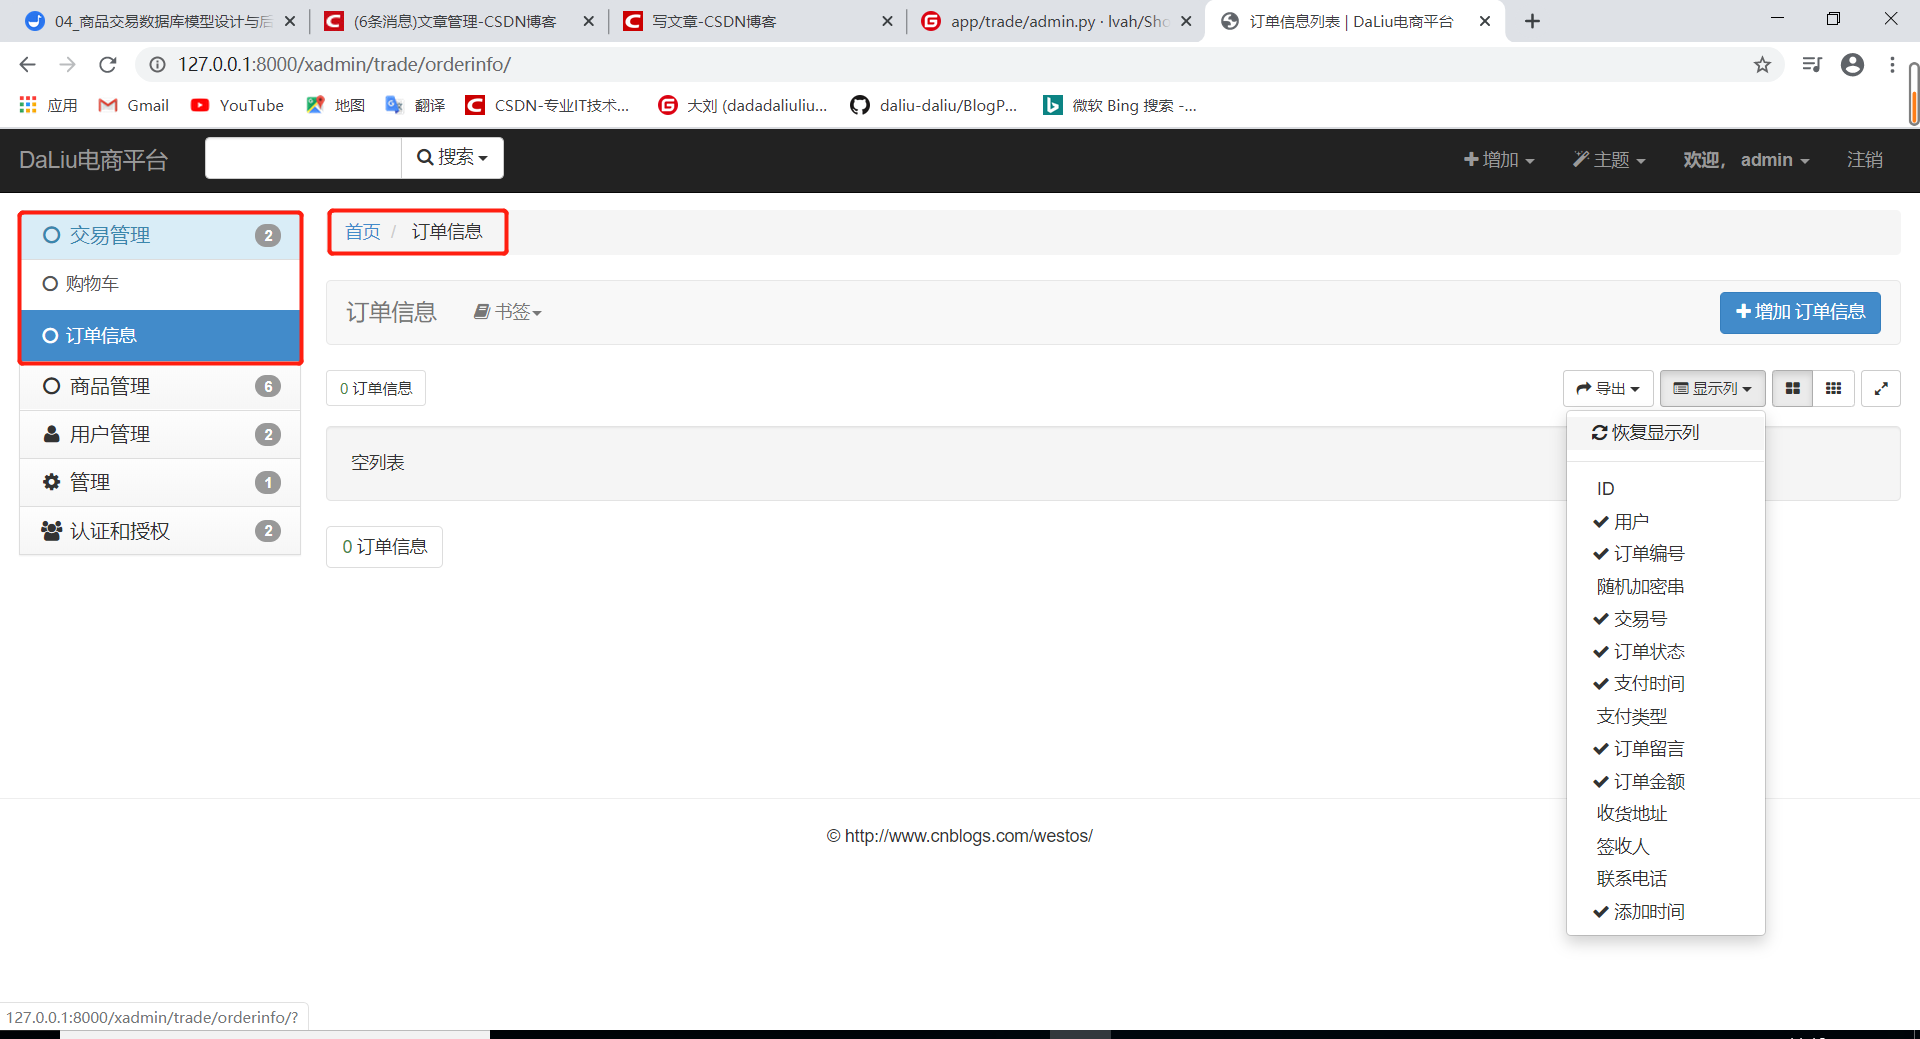Open the media control queue icon

[x=1811, y=65]
